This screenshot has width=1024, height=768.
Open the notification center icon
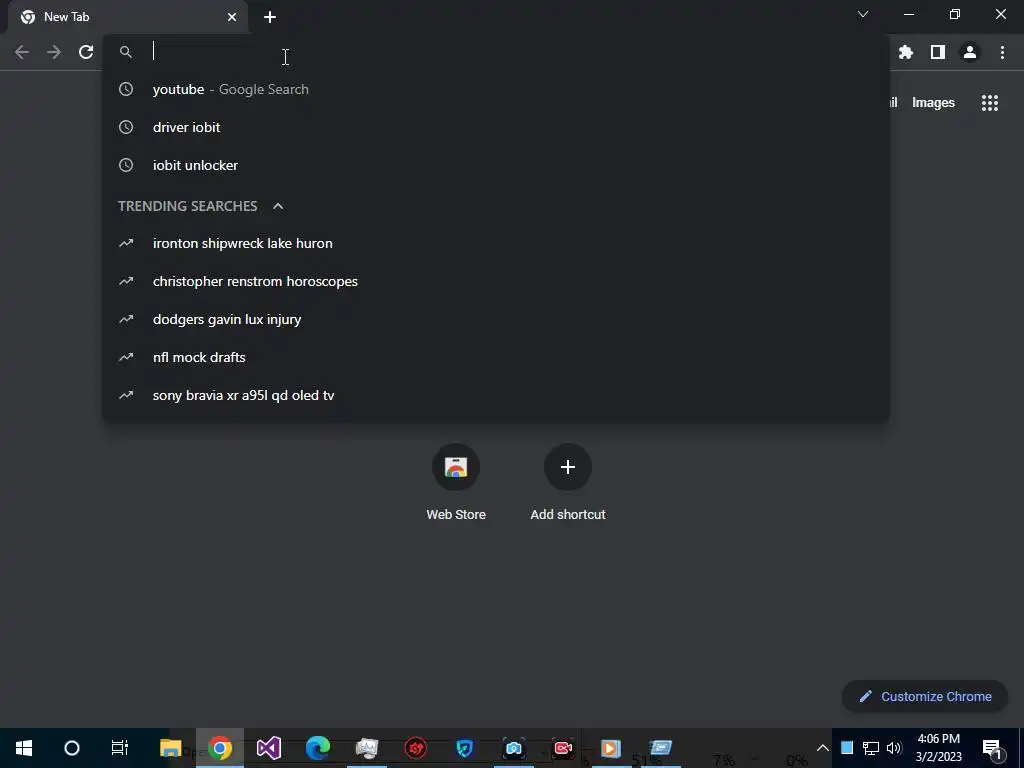[x=993, y=748]
